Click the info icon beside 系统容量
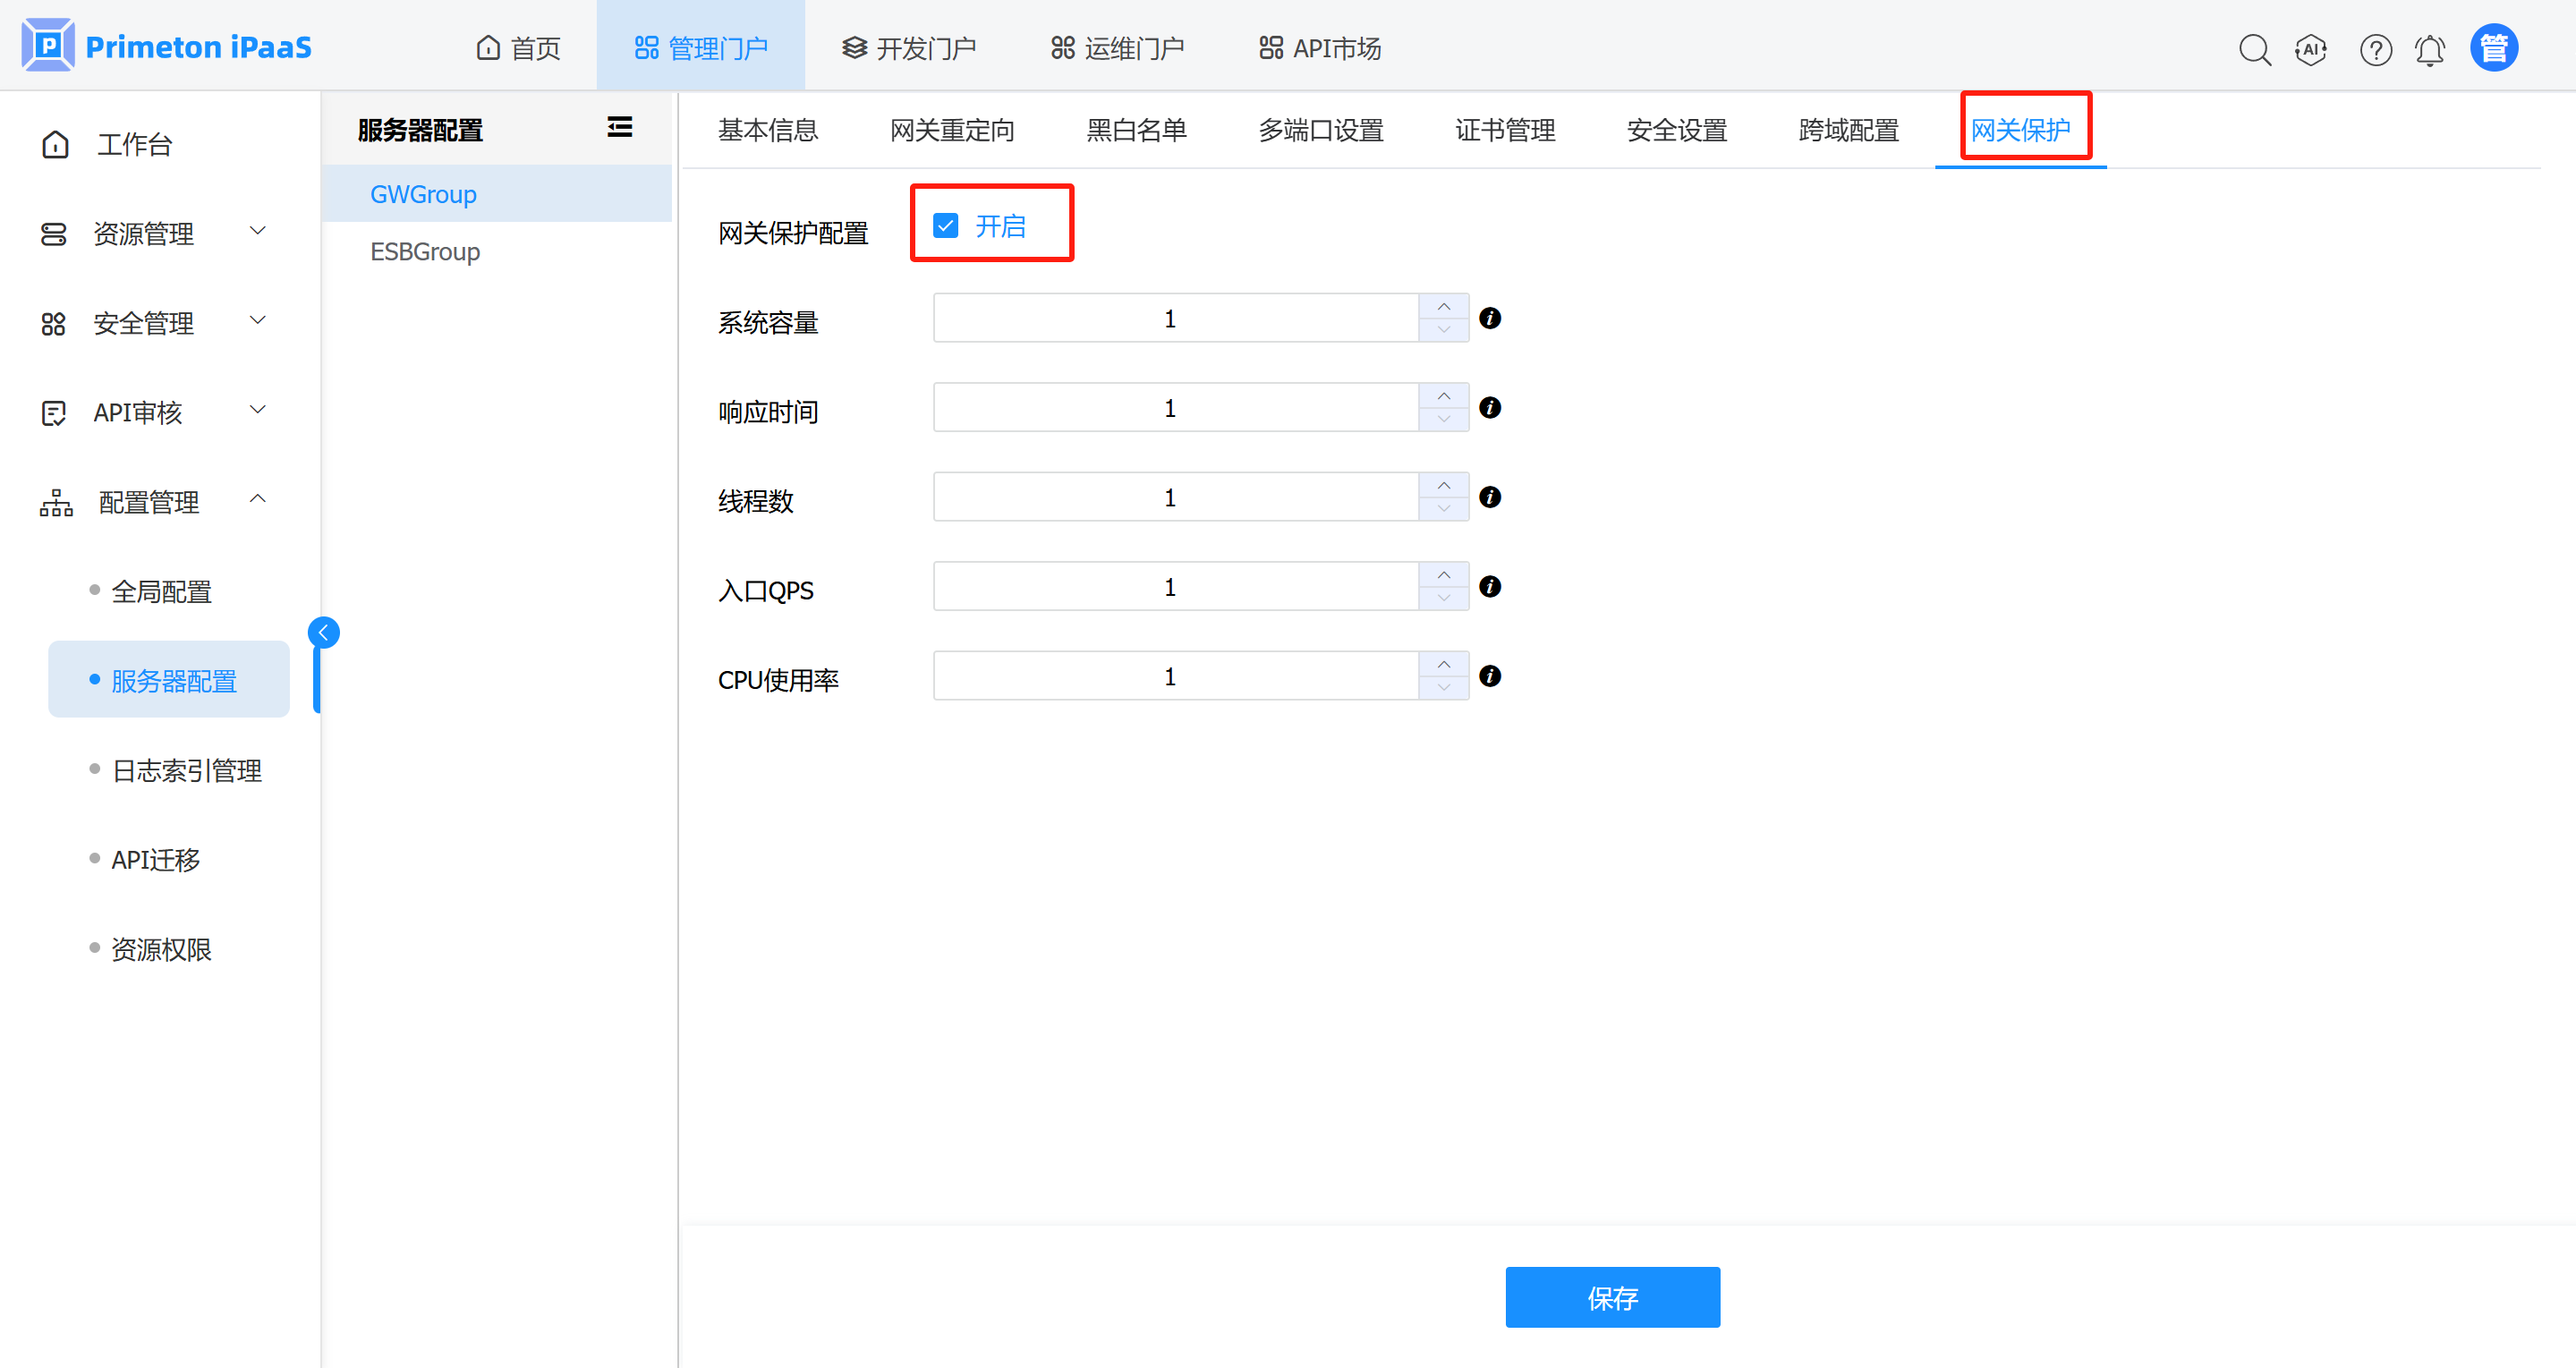Screen dimensions: 2576x1368 [x=1490, y=318]
